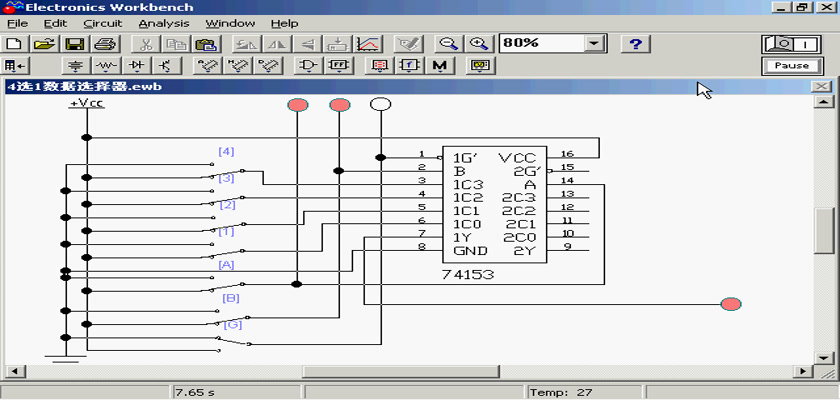
Task: Copy the selected component
Action: 176,44
